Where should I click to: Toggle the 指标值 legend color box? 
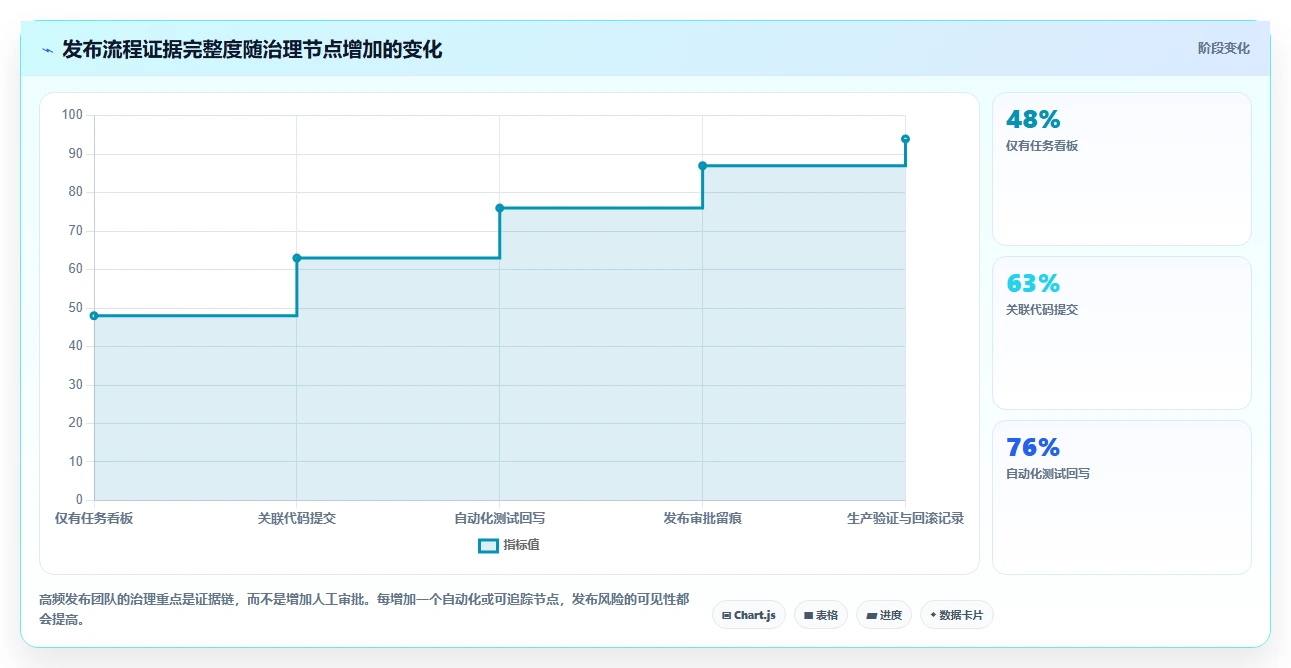coord(488,545)
